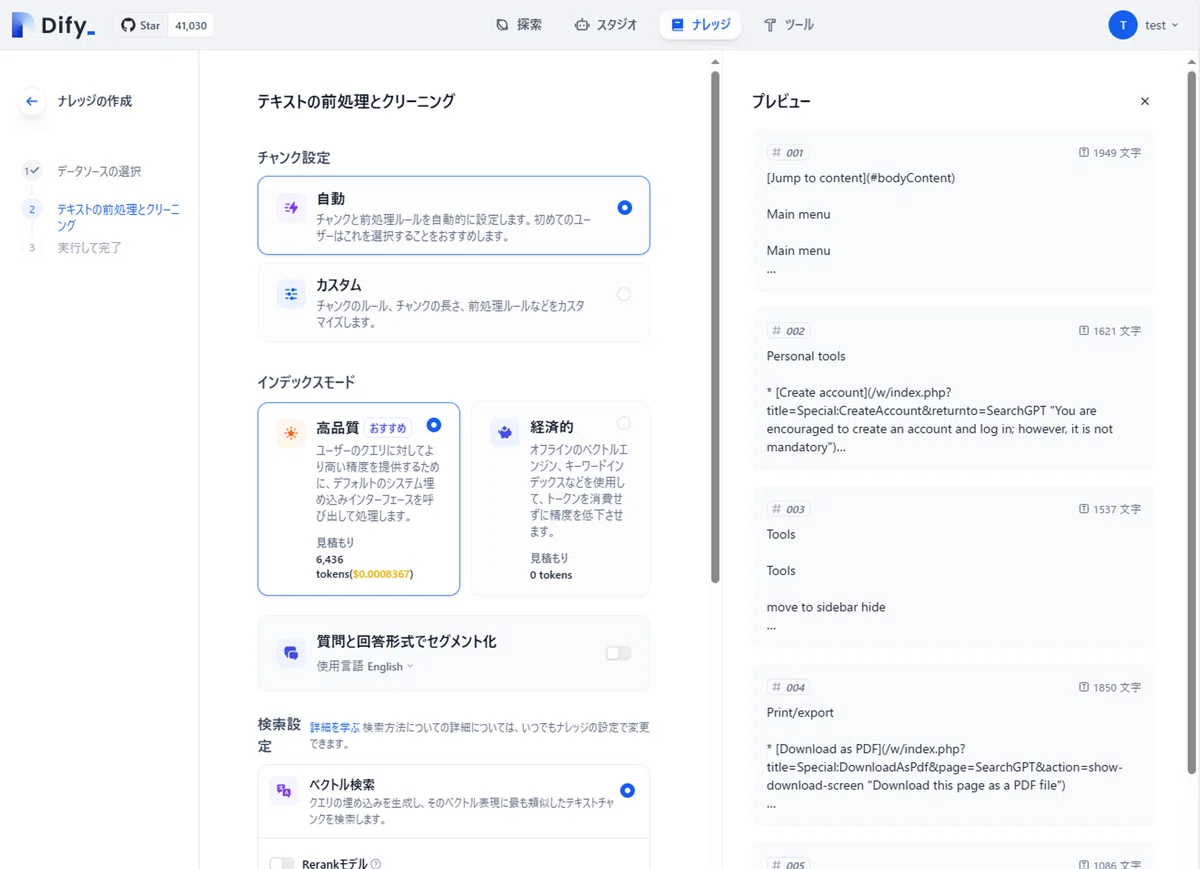The width and height of the screenshot is (1200, 869).
Task: Click the 高品質 sun icon
Action: 291,433
